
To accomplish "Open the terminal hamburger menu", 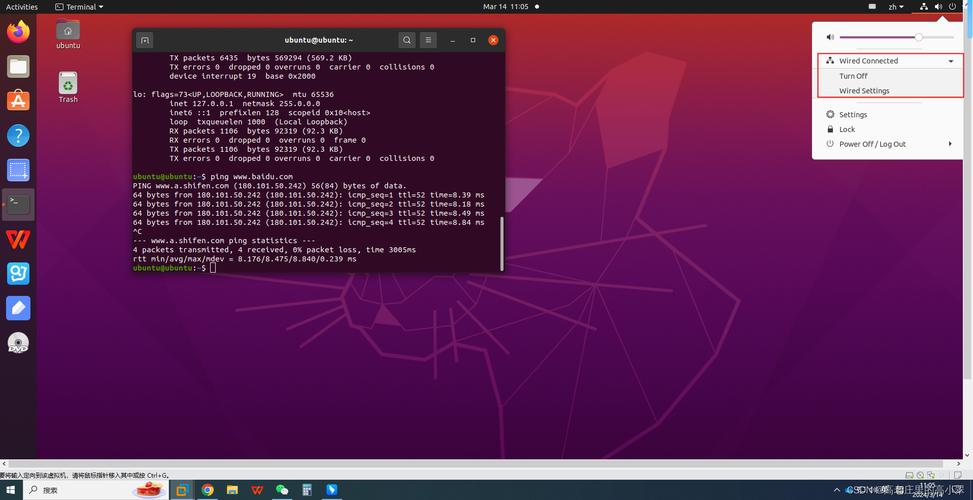I will pos(429,40).
